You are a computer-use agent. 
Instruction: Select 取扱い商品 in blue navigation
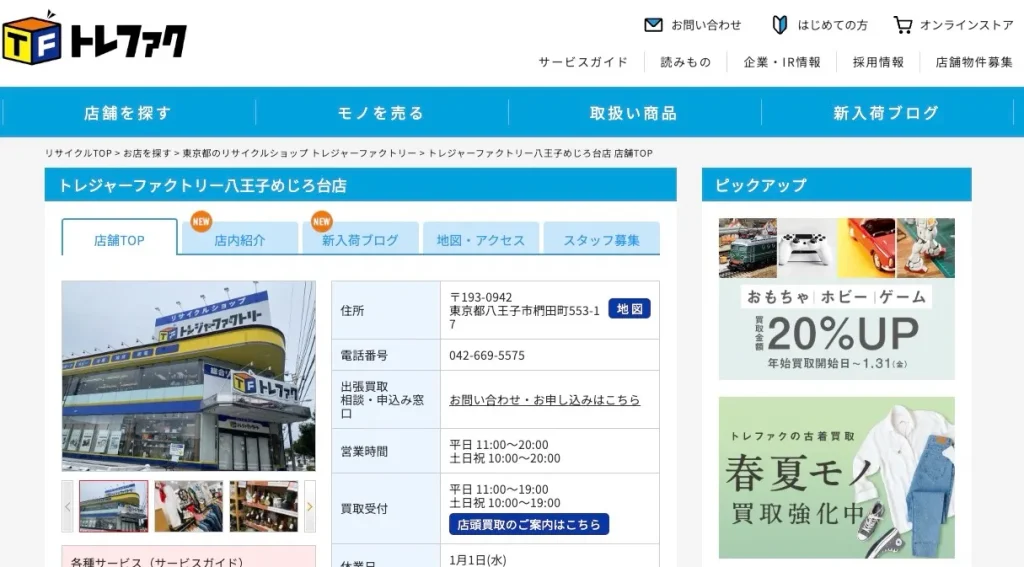[x=633, y=113]
